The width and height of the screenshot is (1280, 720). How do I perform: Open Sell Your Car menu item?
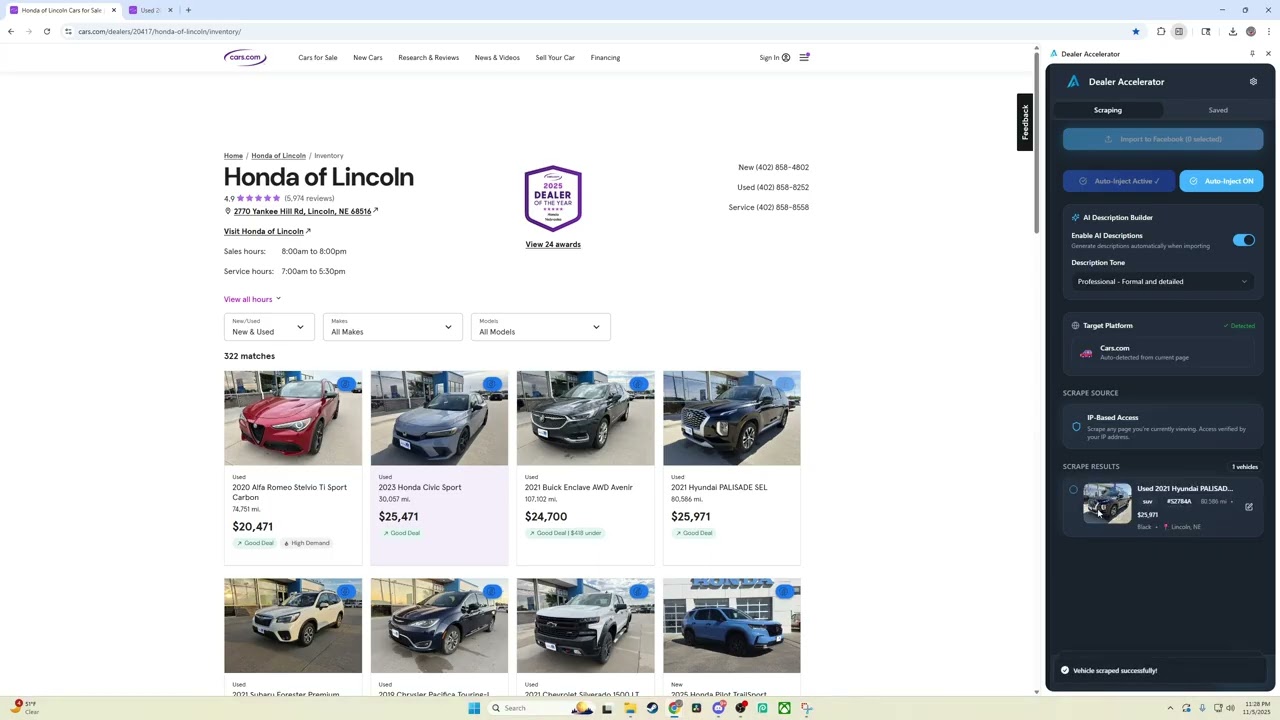555,57
